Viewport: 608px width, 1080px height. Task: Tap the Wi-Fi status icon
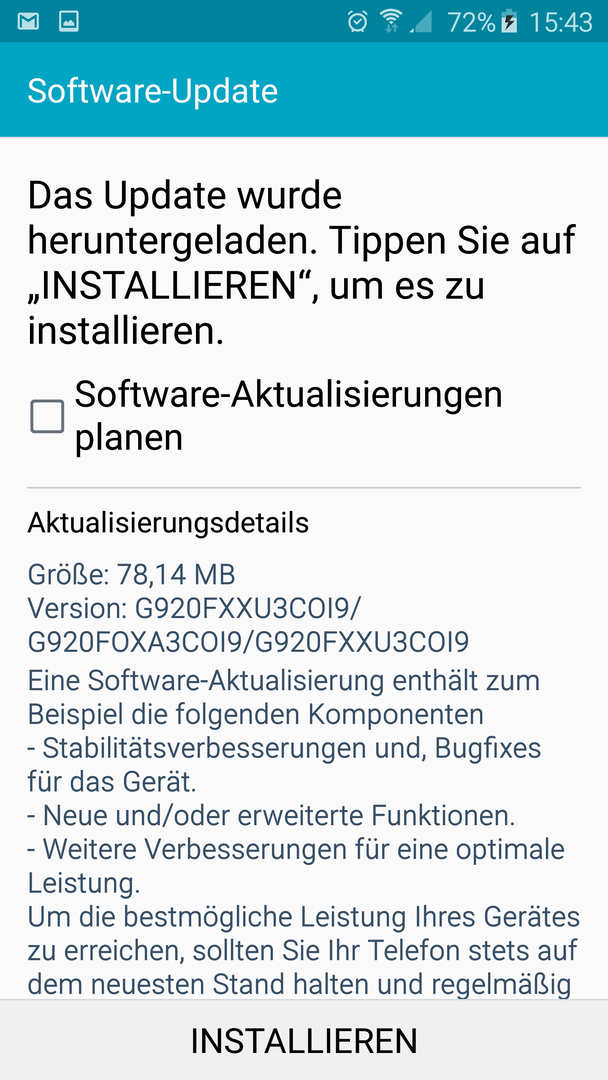tap(391, 22)
